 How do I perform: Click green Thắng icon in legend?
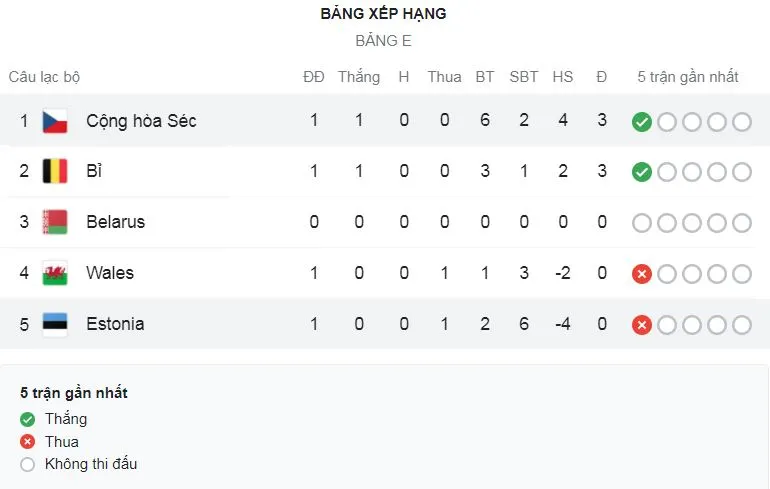(27, 419)
